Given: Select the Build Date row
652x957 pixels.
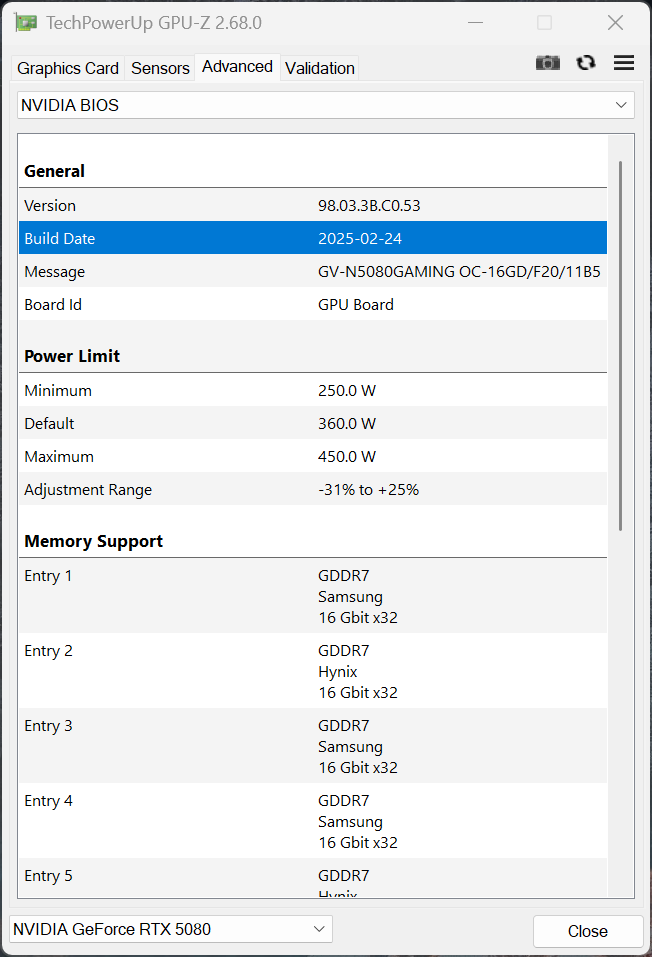Looking at the screenshot, I should click(312, 238).
